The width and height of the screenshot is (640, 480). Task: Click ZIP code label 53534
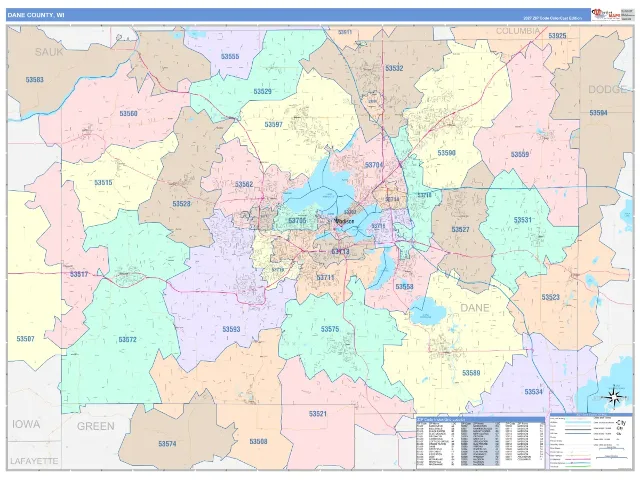(x=533, y=392)
